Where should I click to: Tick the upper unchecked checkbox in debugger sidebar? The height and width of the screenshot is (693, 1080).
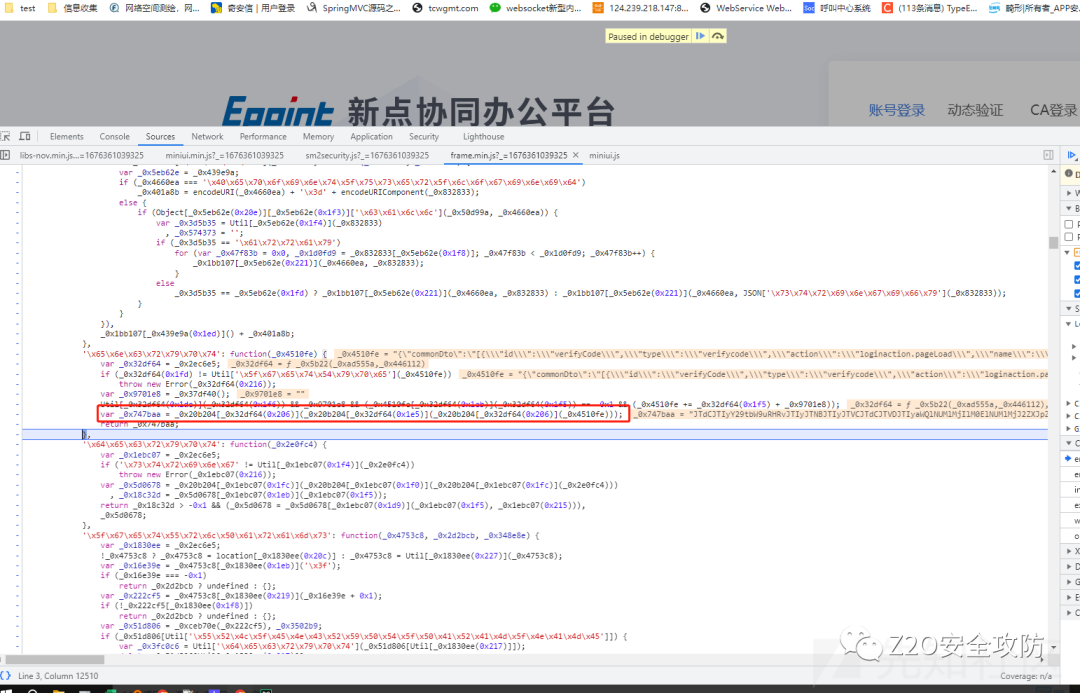pyautogui.click(x=1069, y=224)
